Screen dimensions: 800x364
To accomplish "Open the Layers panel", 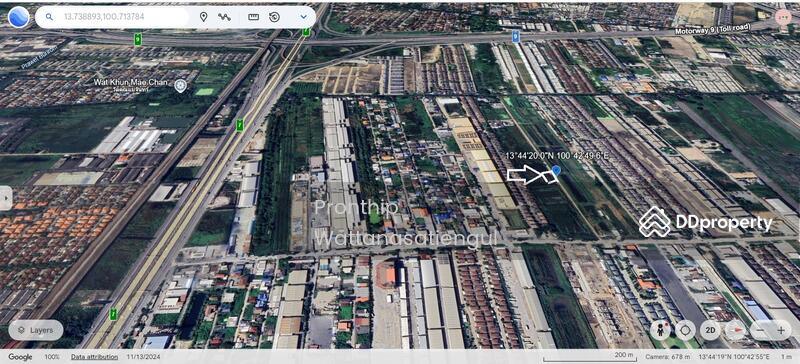I will tap(36, 330).
